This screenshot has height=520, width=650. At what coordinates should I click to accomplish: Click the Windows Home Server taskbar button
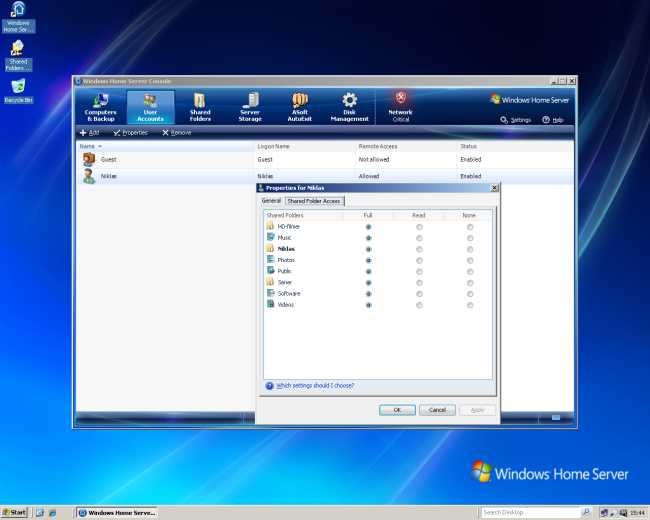117,513
